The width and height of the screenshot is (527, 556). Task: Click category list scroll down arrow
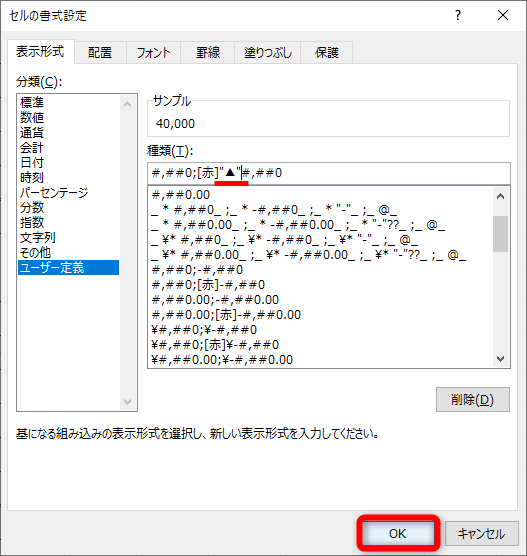pos(128,402)
